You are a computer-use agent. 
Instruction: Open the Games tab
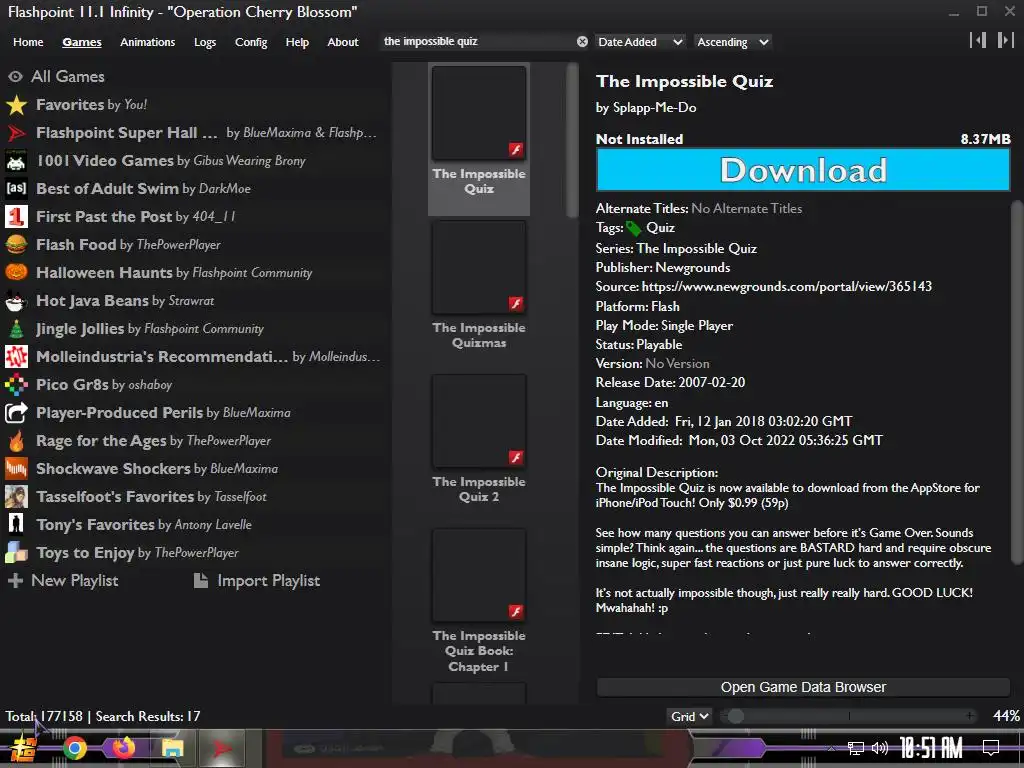(x=82, y=42)
